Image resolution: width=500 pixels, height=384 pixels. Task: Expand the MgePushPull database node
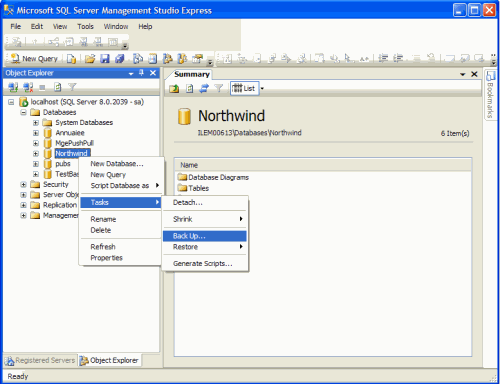[36, 143]
